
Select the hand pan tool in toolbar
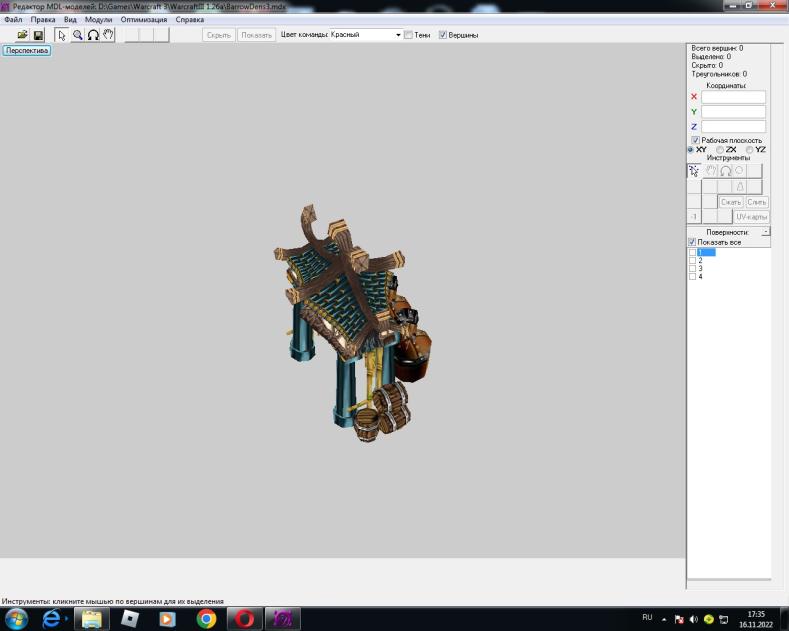tap(108, 35)
